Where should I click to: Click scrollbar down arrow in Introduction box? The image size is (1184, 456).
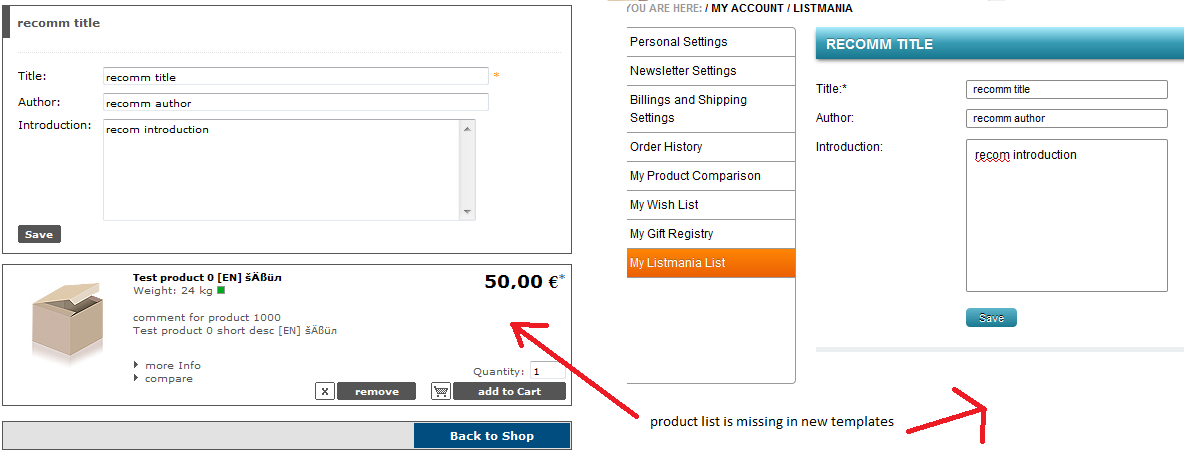click(x=467, y=212)
